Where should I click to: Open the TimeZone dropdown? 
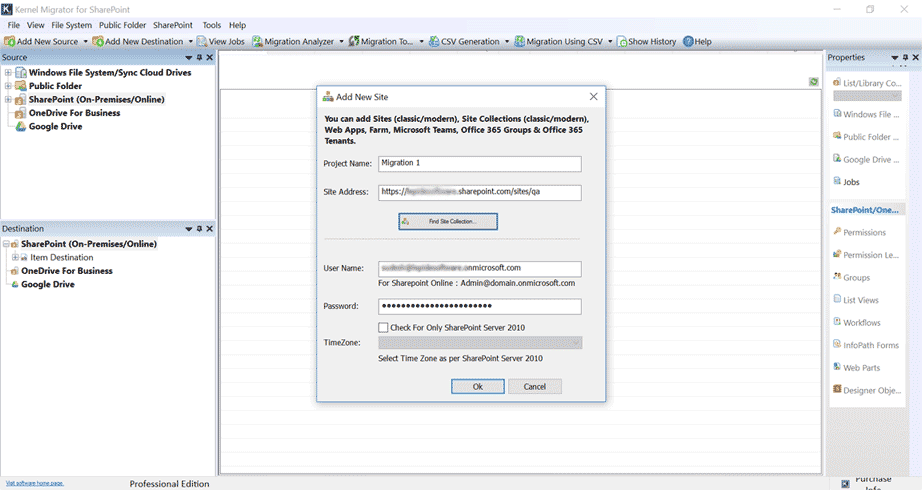coord(576,343)
